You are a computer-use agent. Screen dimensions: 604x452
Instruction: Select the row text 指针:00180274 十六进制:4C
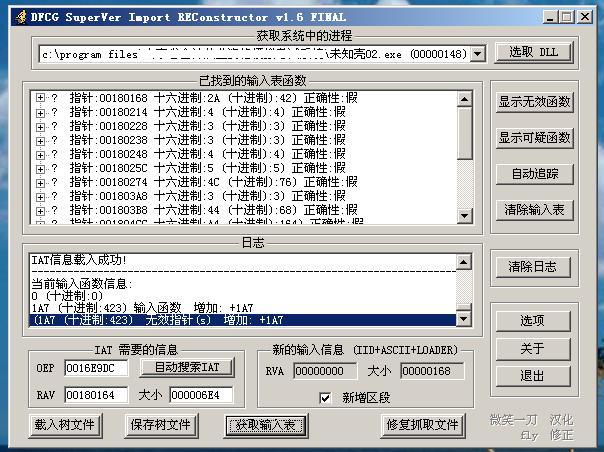click(x=213, y=182)
